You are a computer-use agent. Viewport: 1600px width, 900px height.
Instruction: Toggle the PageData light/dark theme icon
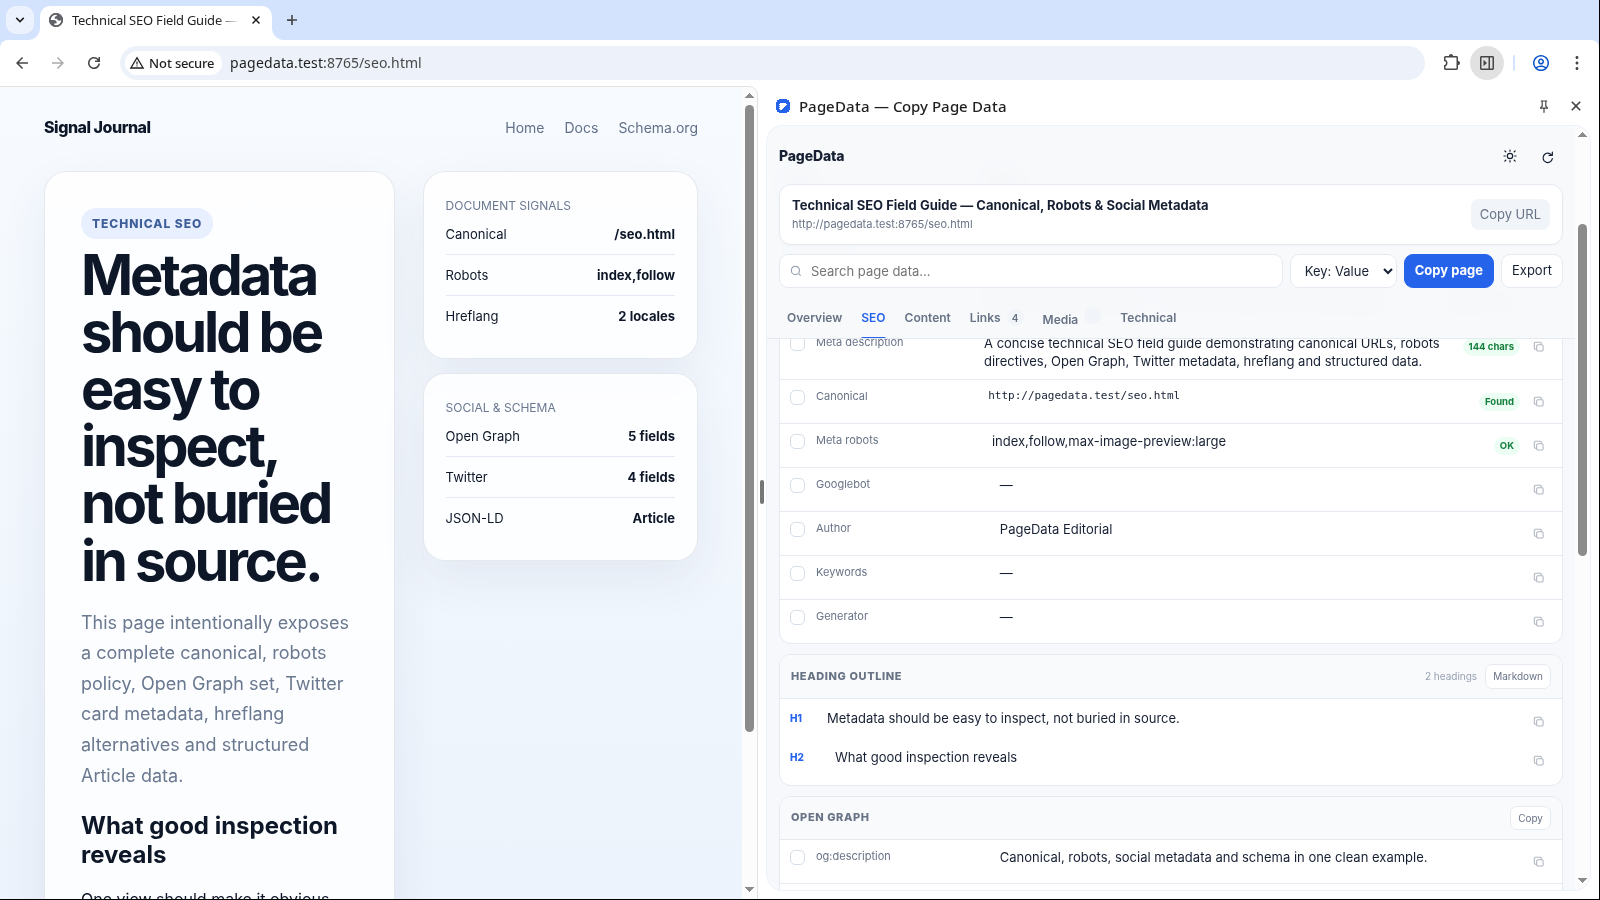1510,156
